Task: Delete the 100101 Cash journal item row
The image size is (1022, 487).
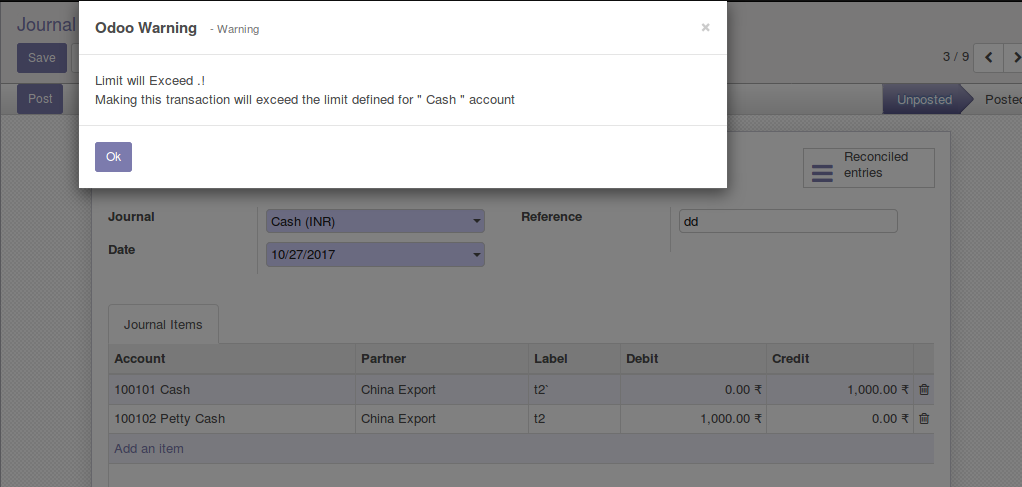Action: 924,390
